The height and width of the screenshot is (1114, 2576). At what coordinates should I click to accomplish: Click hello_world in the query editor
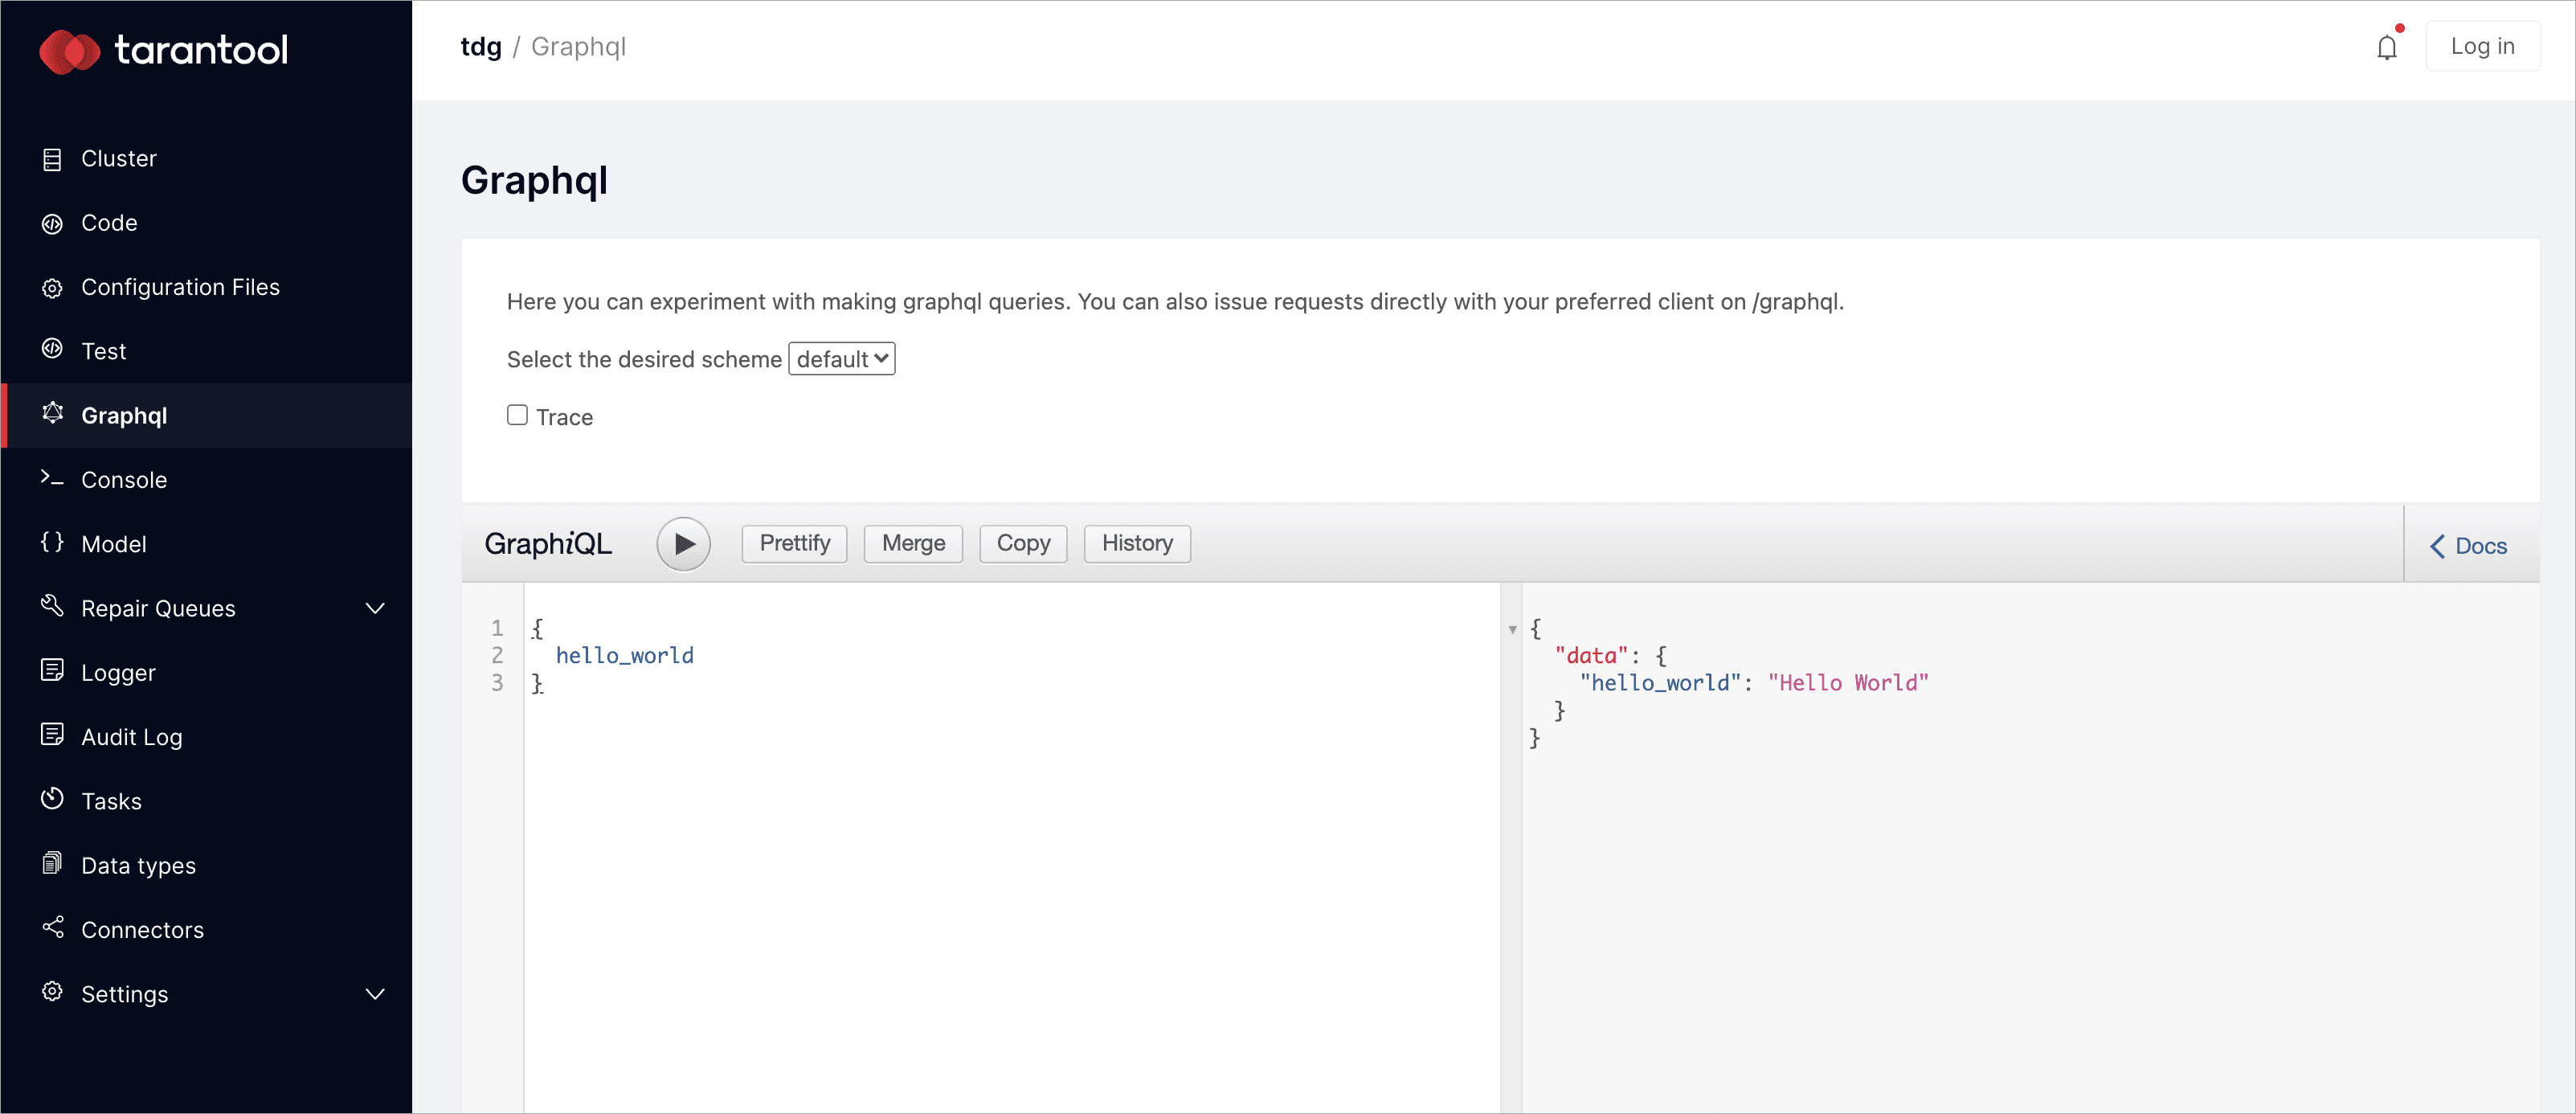[x=624, y=656]
